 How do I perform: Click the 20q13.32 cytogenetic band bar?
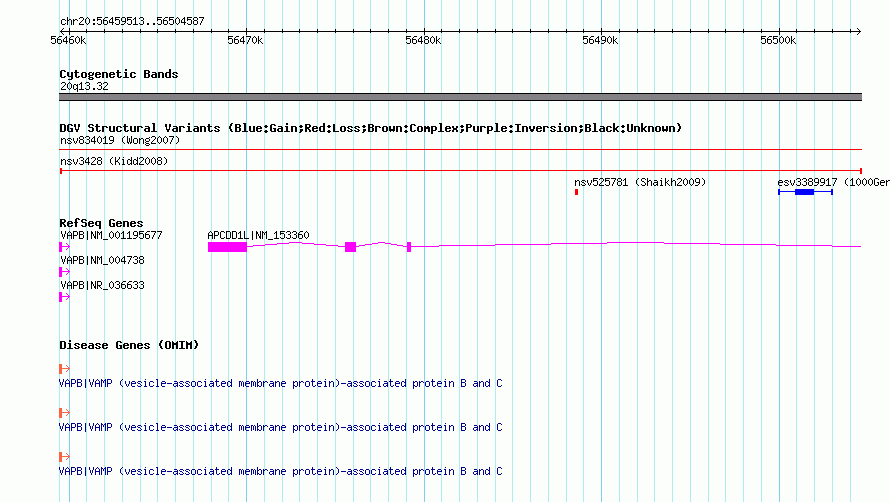tap(460, 97)
